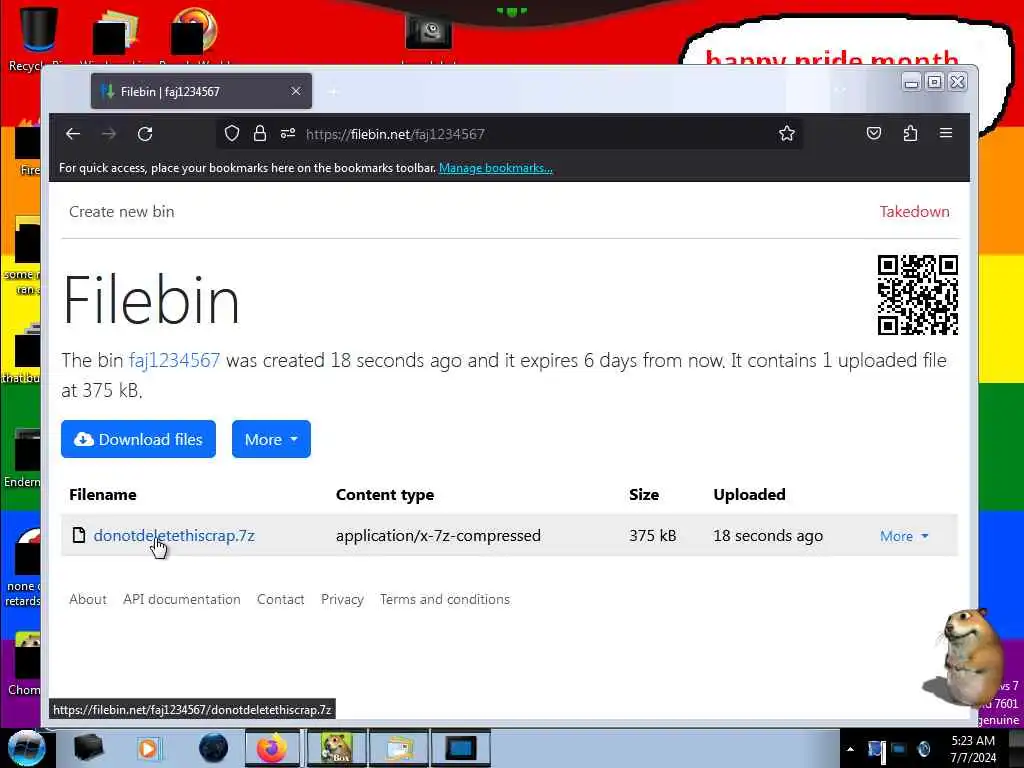Click the file icon beside donotdeletethiscrap.7z
This screenshot has width=1024, height=768.
[79, 536]
